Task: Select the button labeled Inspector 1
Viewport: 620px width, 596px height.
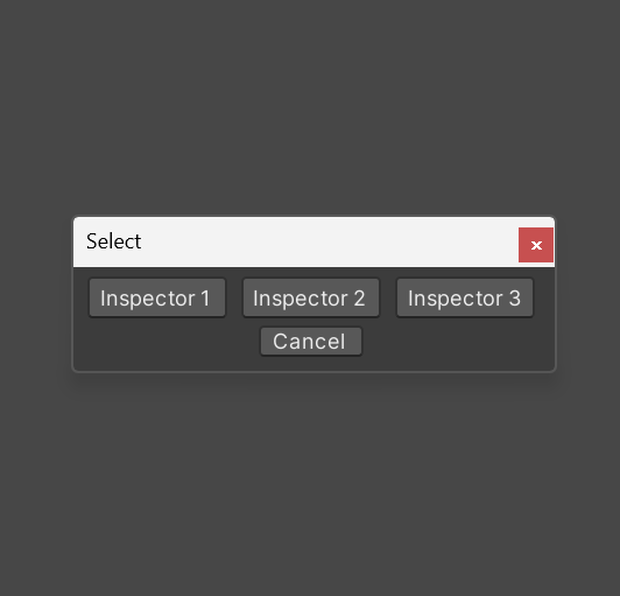Action: (x=157, y=298)
